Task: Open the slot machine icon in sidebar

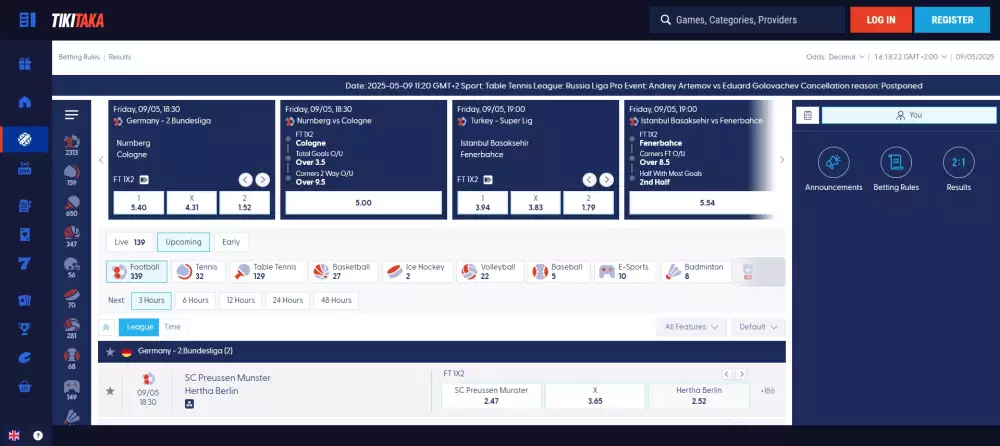Action: pos(25,206)
